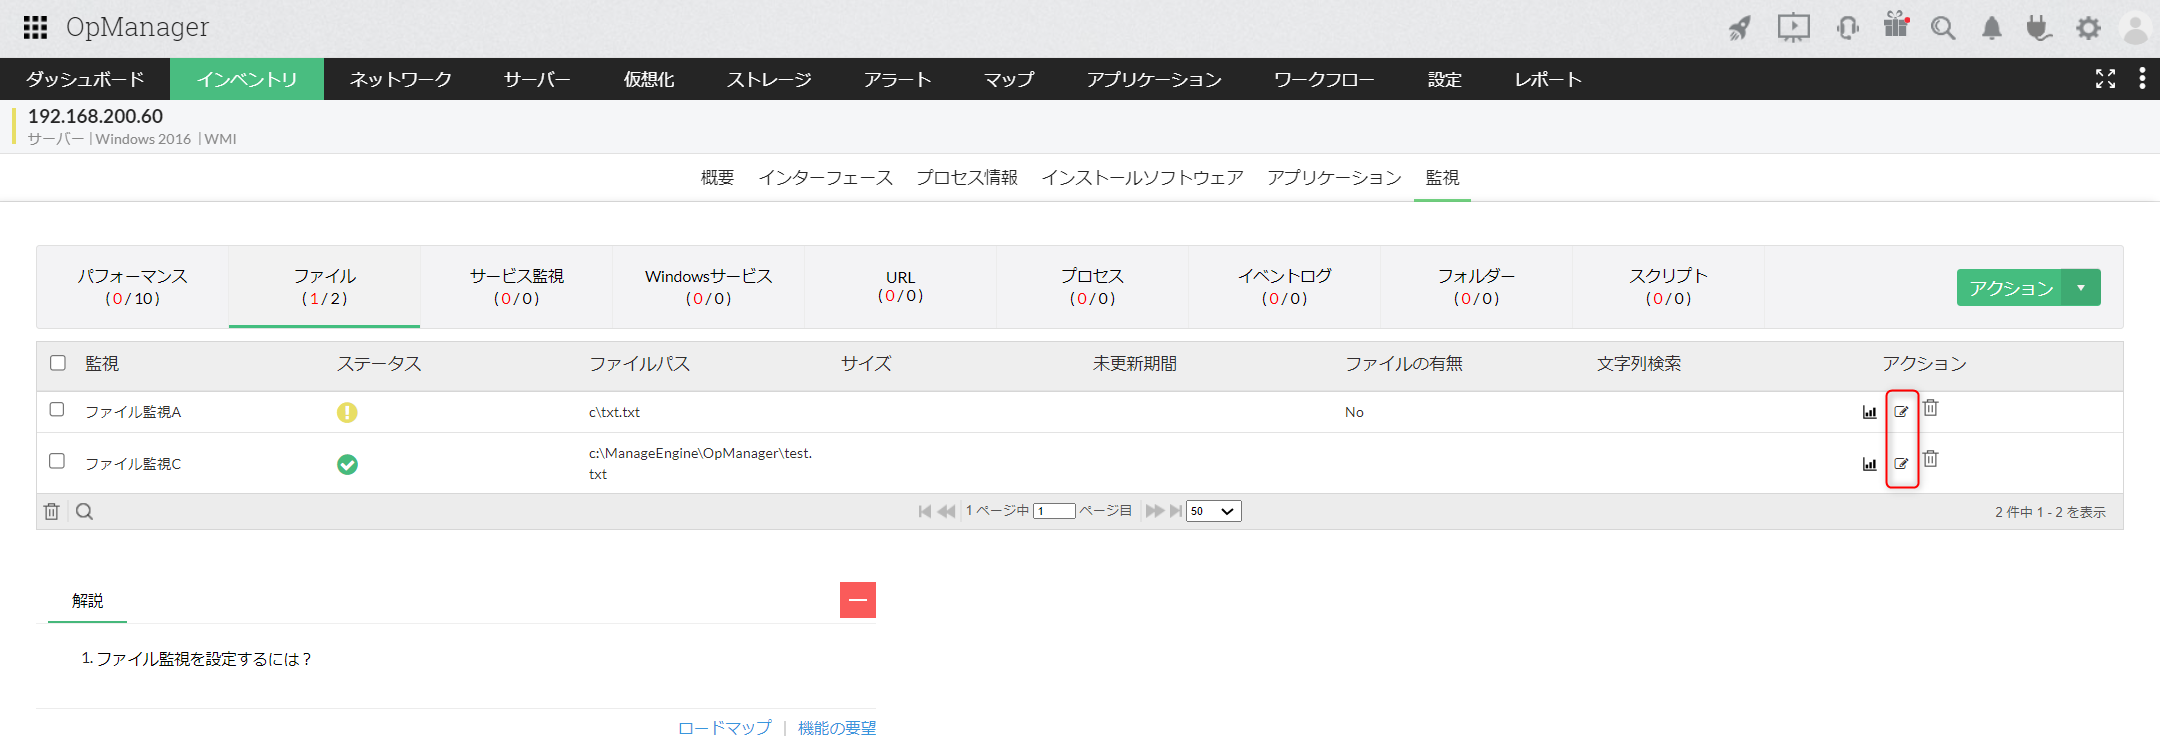The width and height of the screenshot is (2160, 753).
Task: Switch to the インストールソフトウェア tab
Action: click(x=1142, y=178)
